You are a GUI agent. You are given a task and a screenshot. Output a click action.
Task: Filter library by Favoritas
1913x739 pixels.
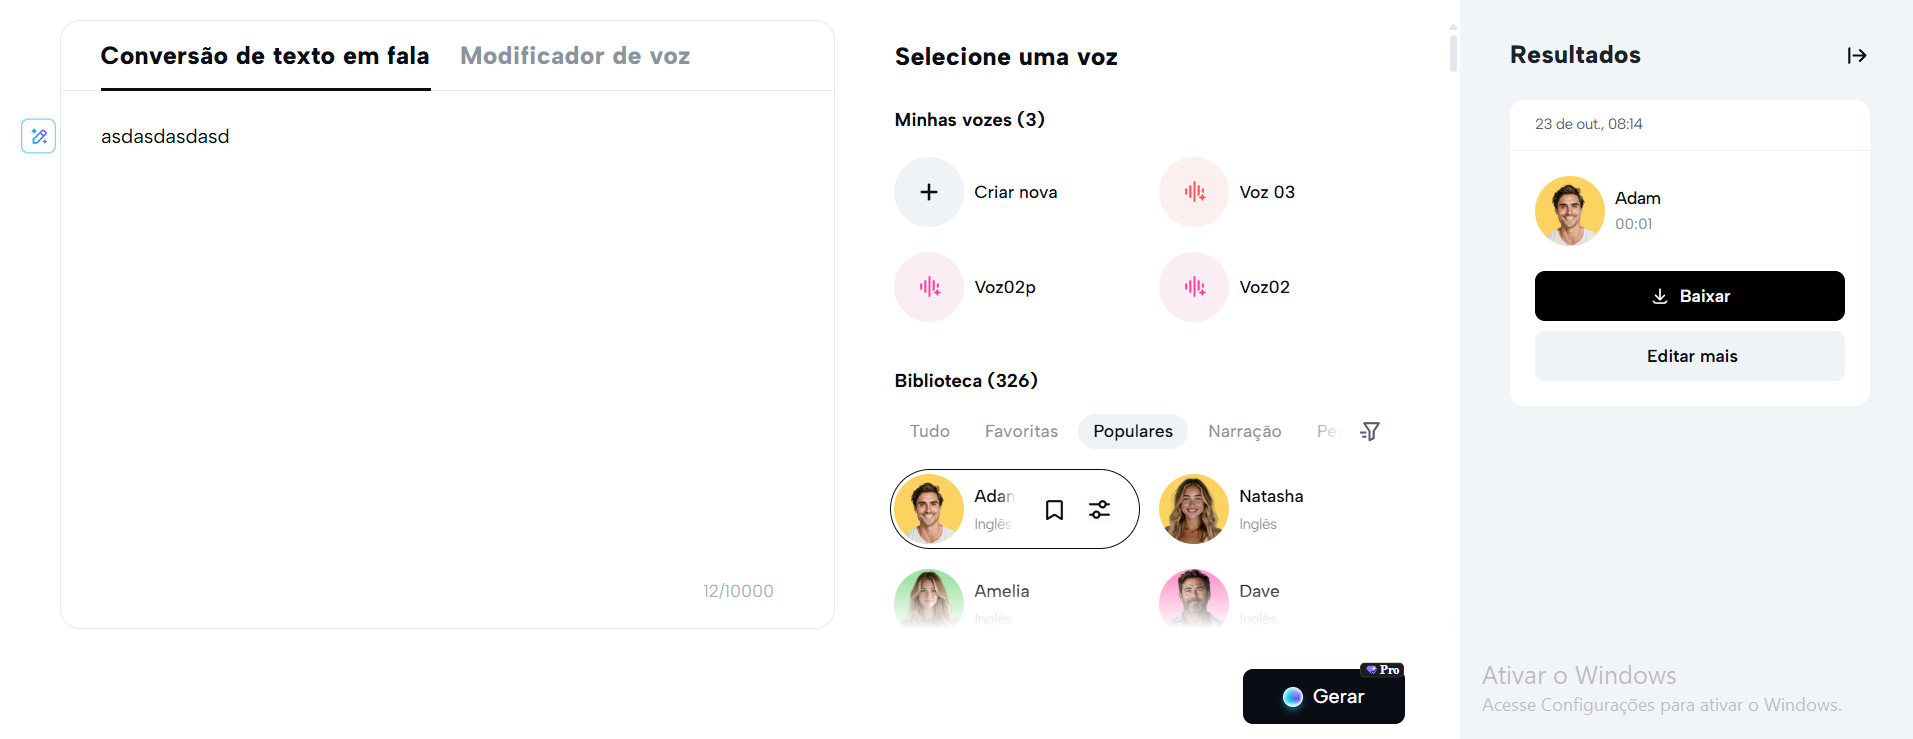(1021, 431)
